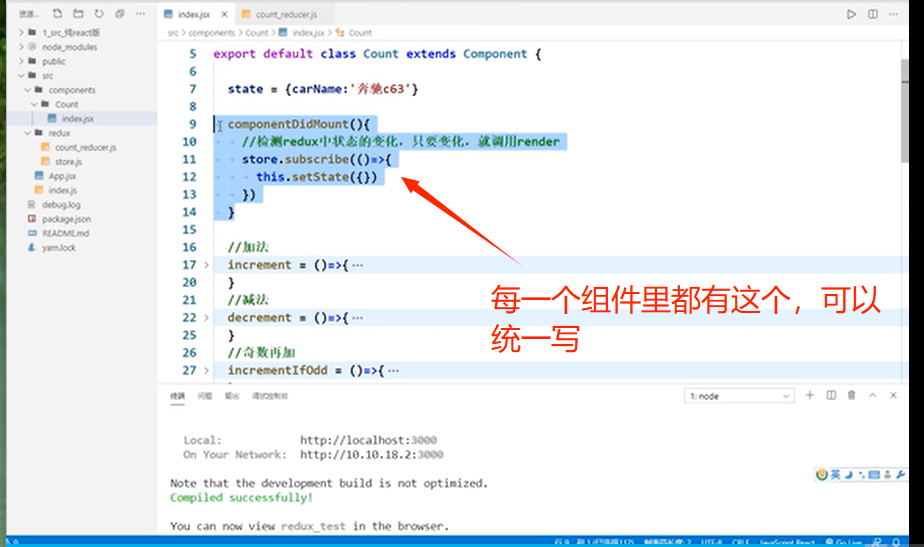Click the state = {carName} line

pyautogui.click(x=323, y=89)
